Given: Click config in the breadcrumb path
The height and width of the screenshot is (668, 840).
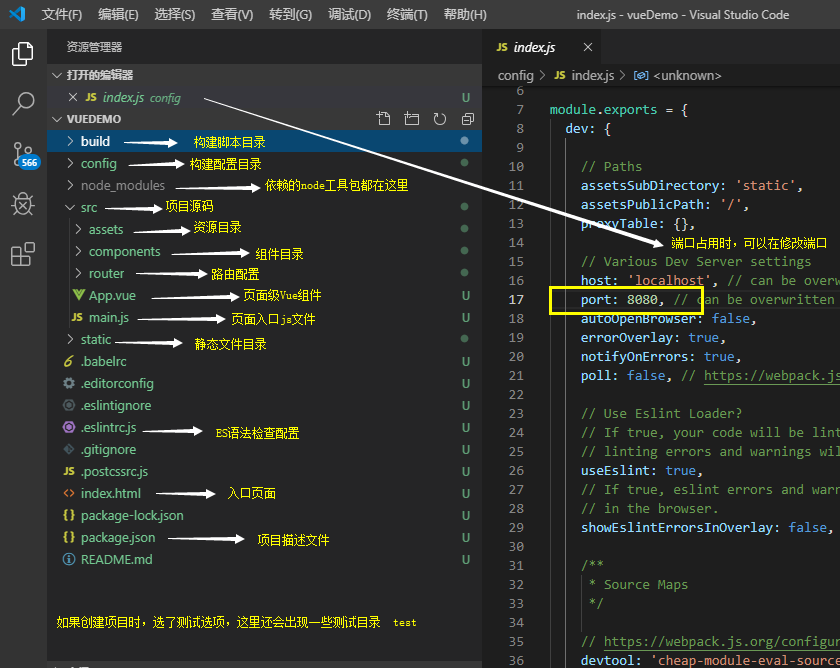Looking at the screenshot, I should (515, 76).
